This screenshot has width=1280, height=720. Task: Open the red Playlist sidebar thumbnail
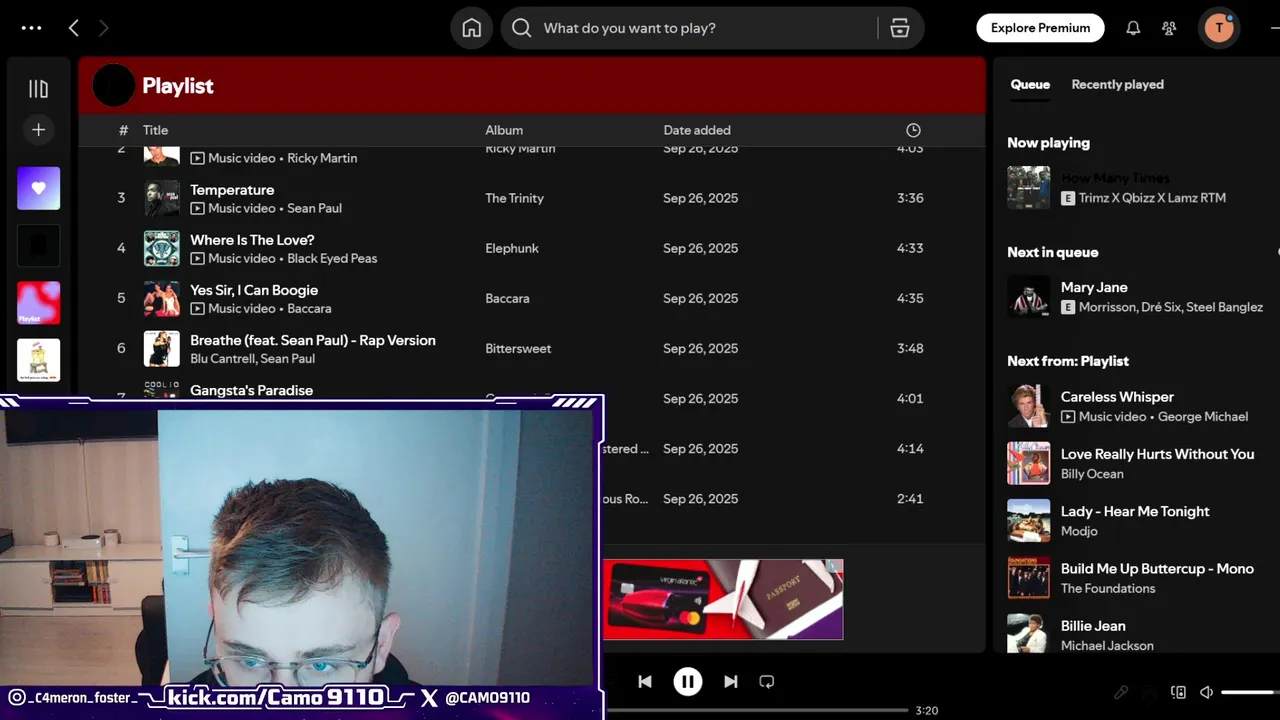[38, 303]
